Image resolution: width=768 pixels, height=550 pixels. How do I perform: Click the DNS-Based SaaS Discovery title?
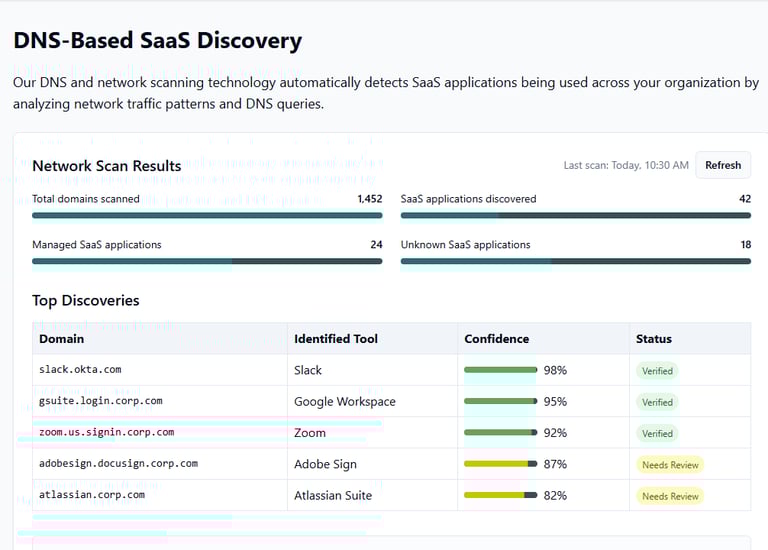point(158,41)
